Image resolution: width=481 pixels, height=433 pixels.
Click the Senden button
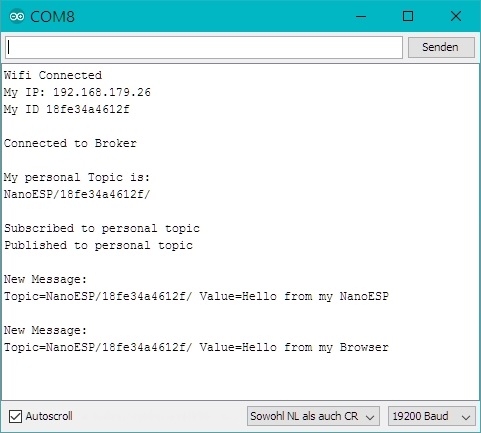(x=441, y=47)
